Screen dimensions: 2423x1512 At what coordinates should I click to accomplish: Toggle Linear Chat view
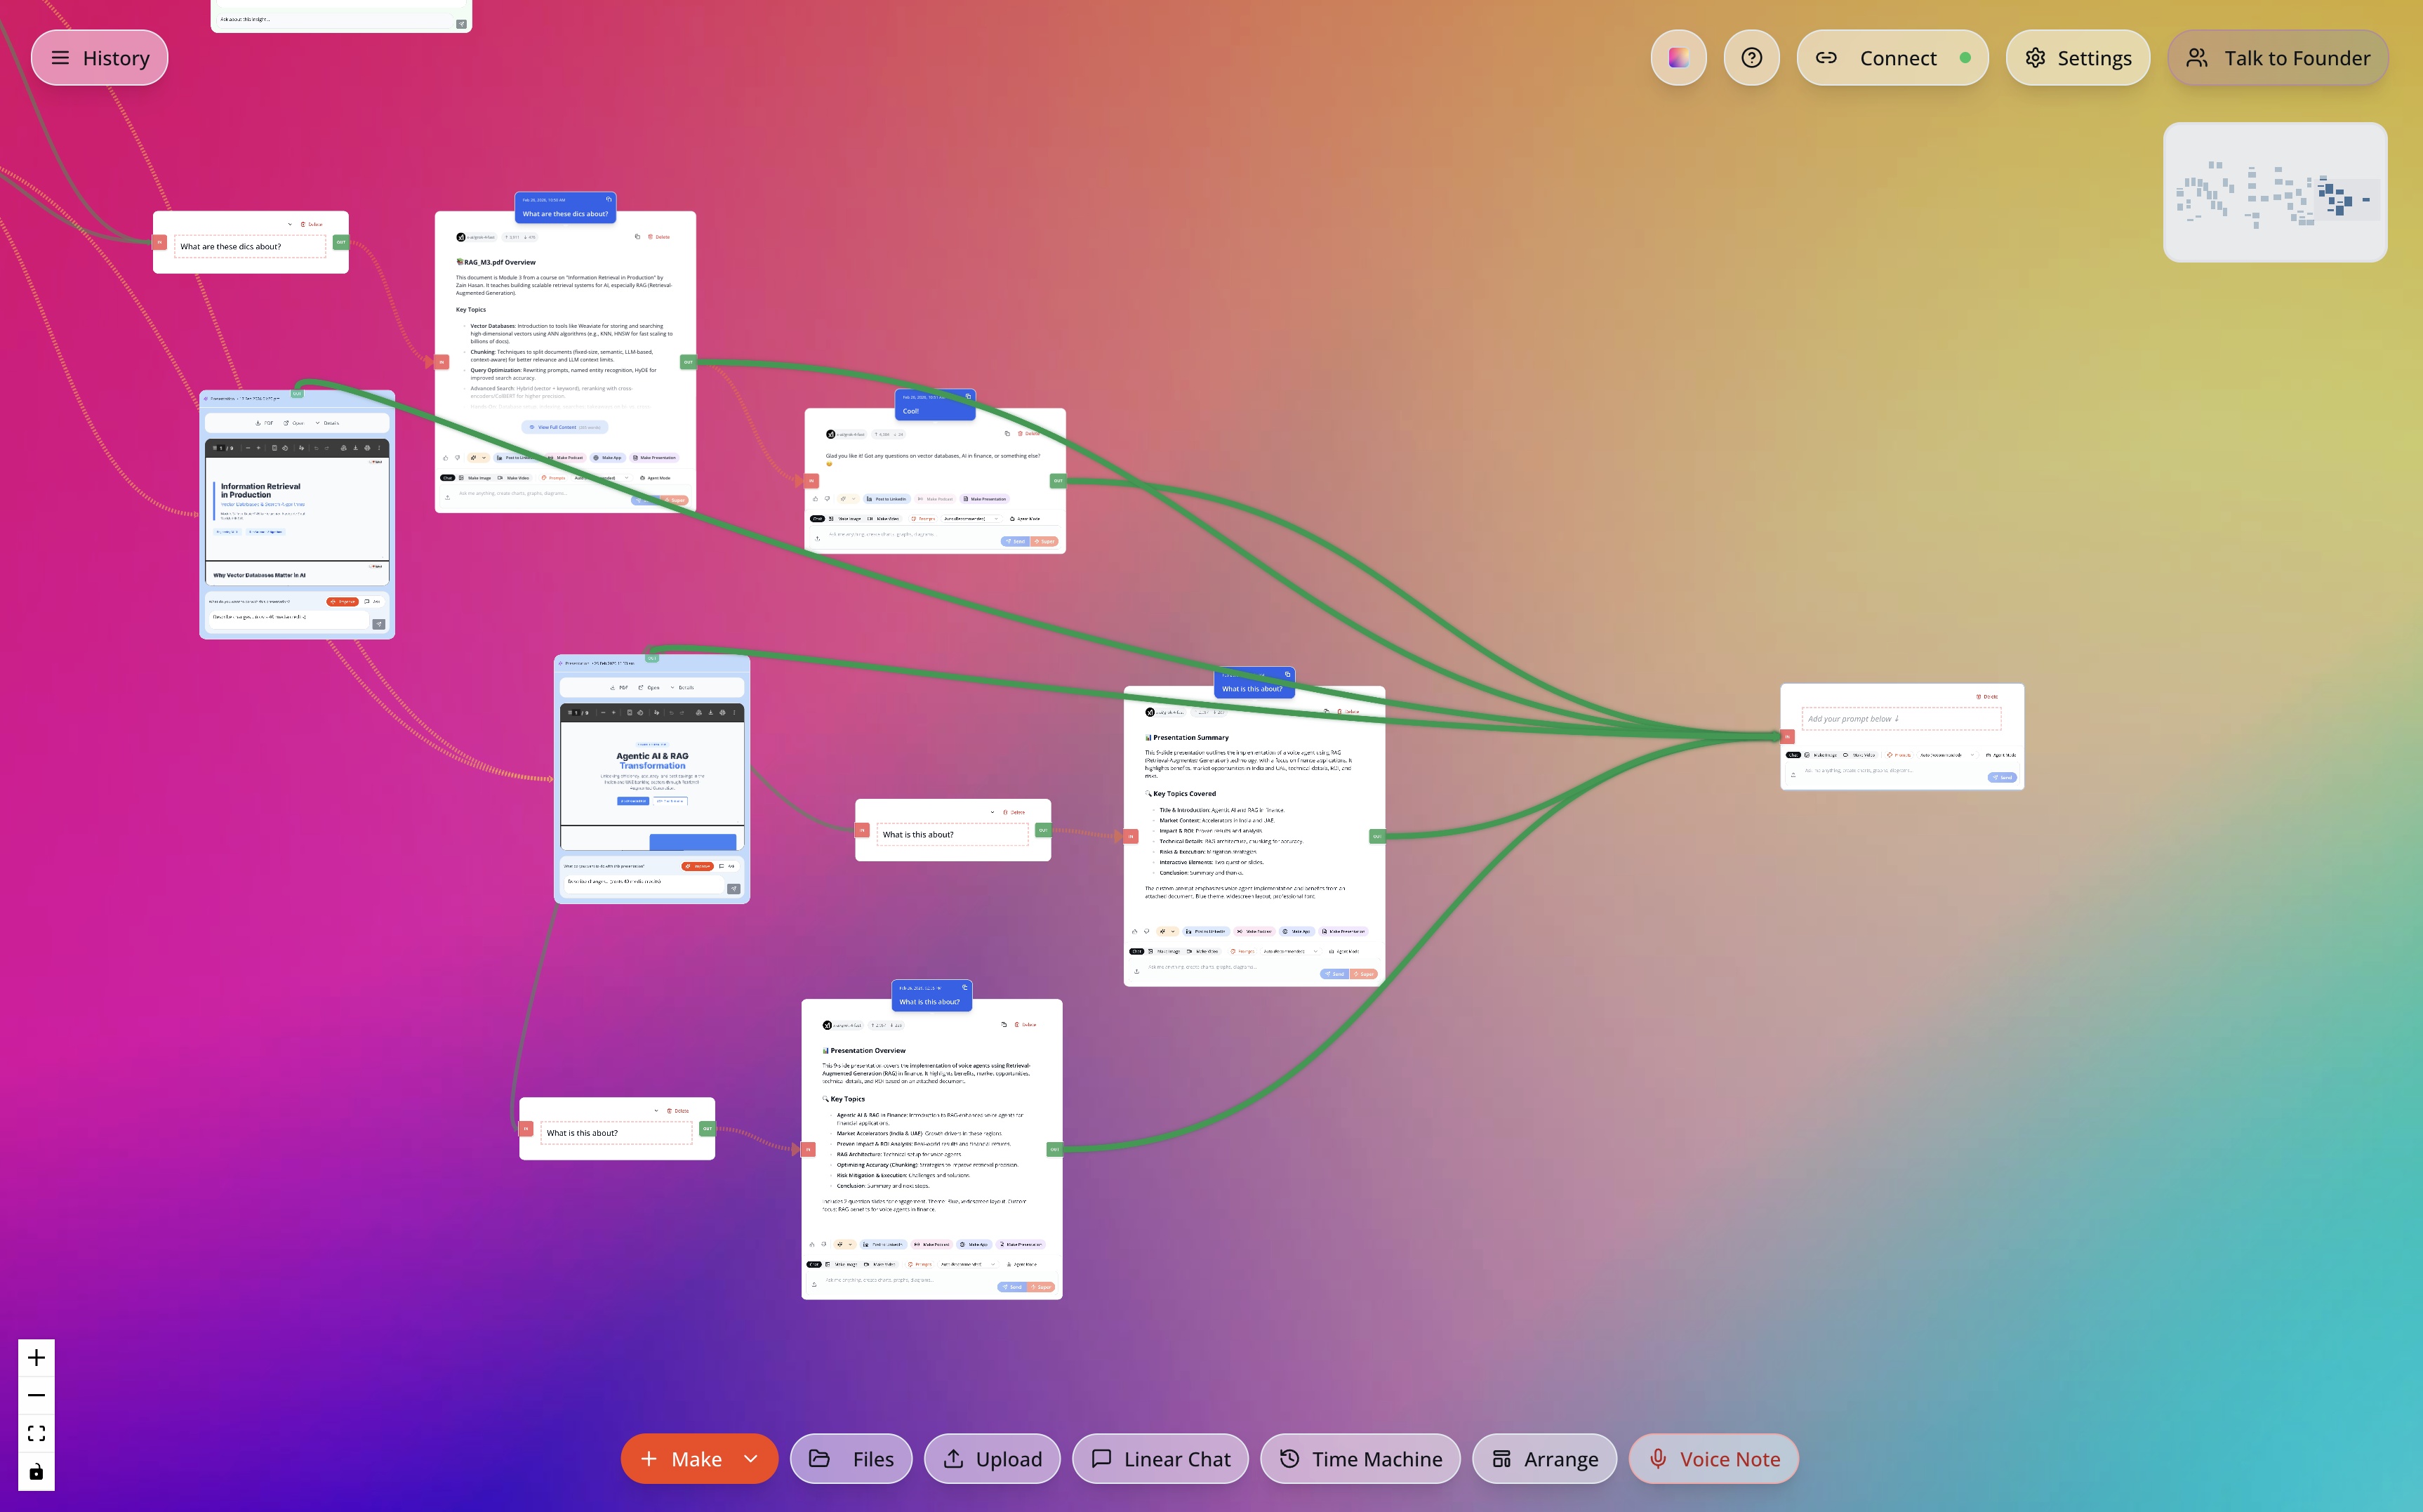[1160, 1459]
